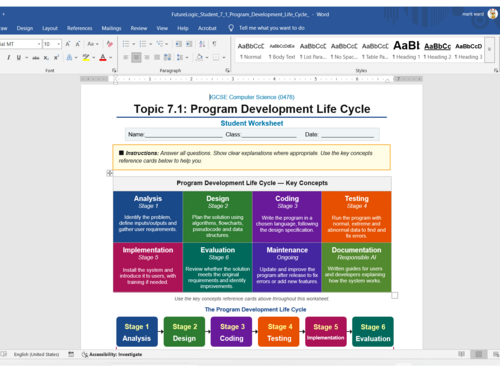
Task: Open the Styles pane launcher
Action: click(496, 70)
